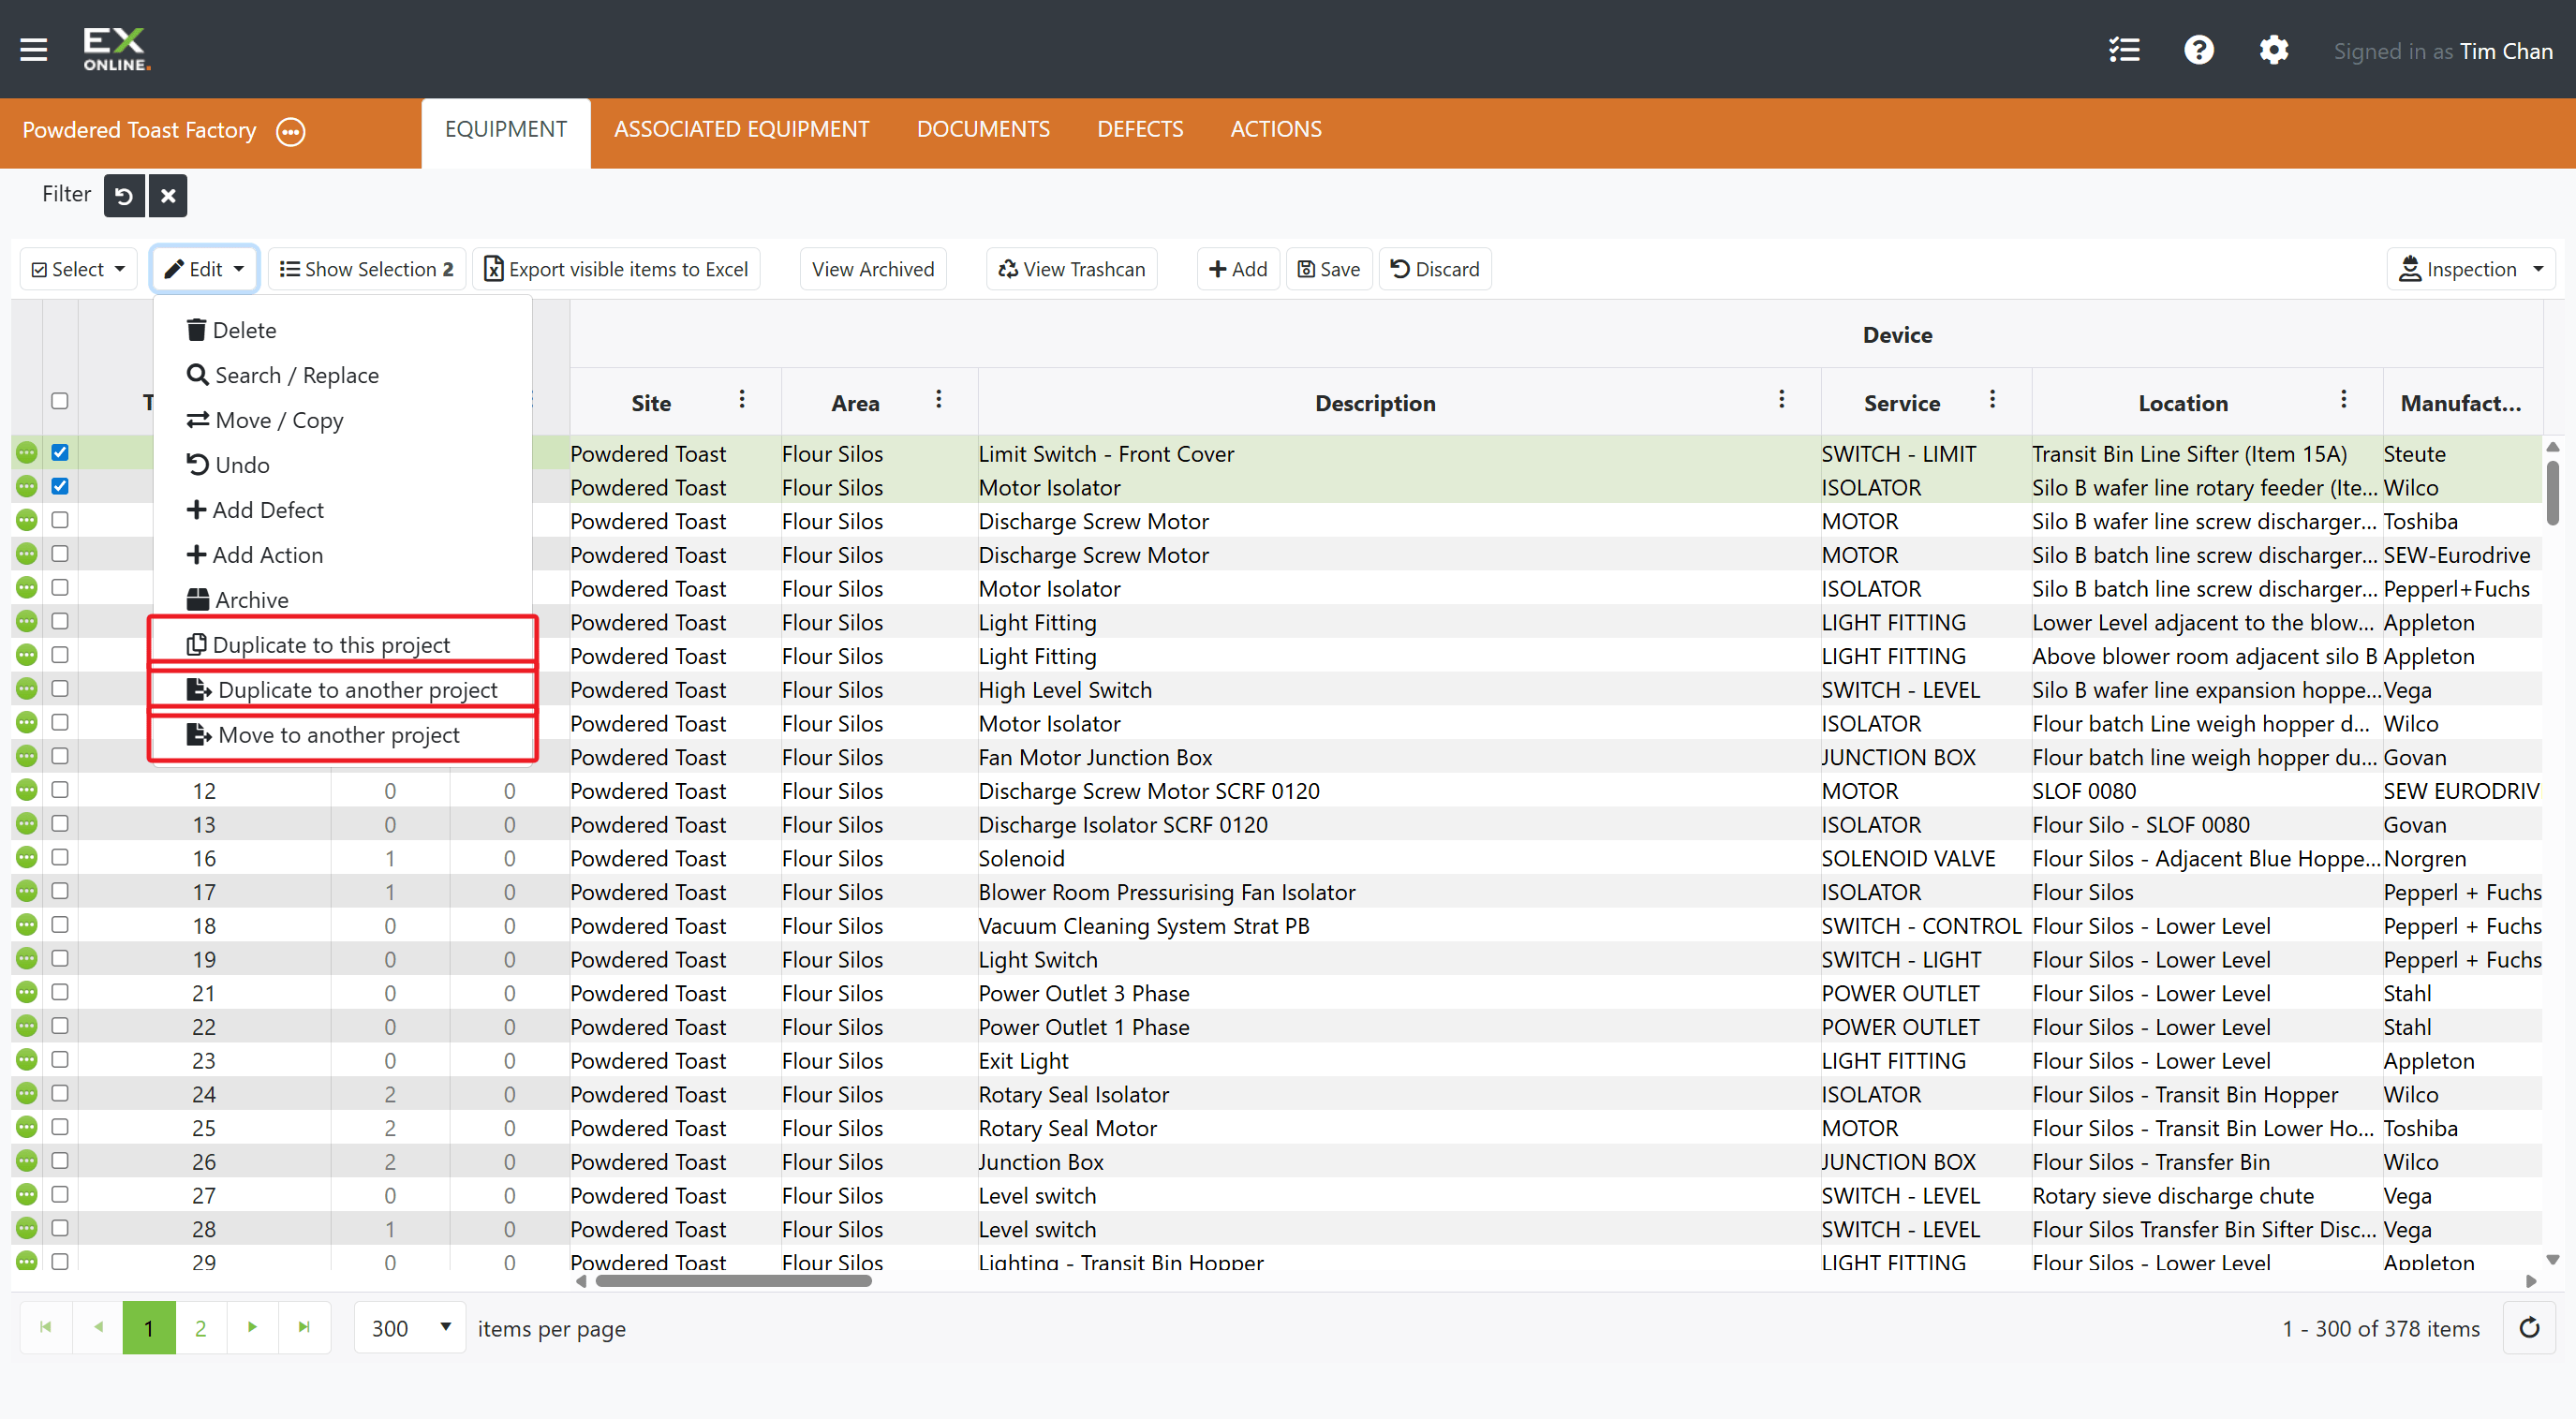The width and height of the screenshot is (2576, 1419).
Task: Click the Show Selection button
Action: 366,269
